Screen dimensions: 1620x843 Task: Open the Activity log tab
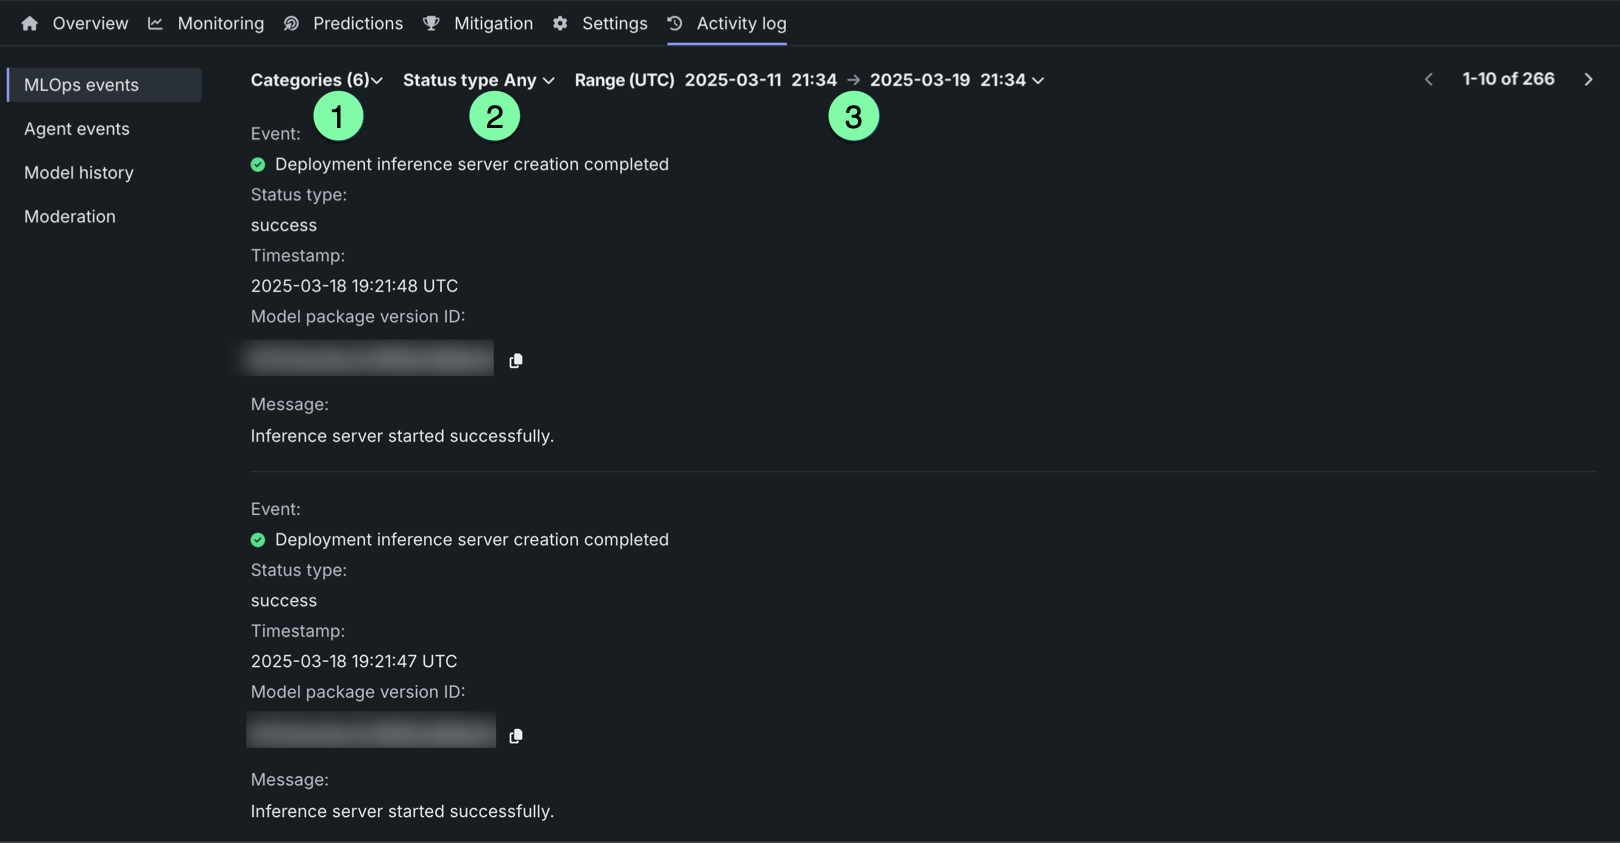tap(741, 23)
